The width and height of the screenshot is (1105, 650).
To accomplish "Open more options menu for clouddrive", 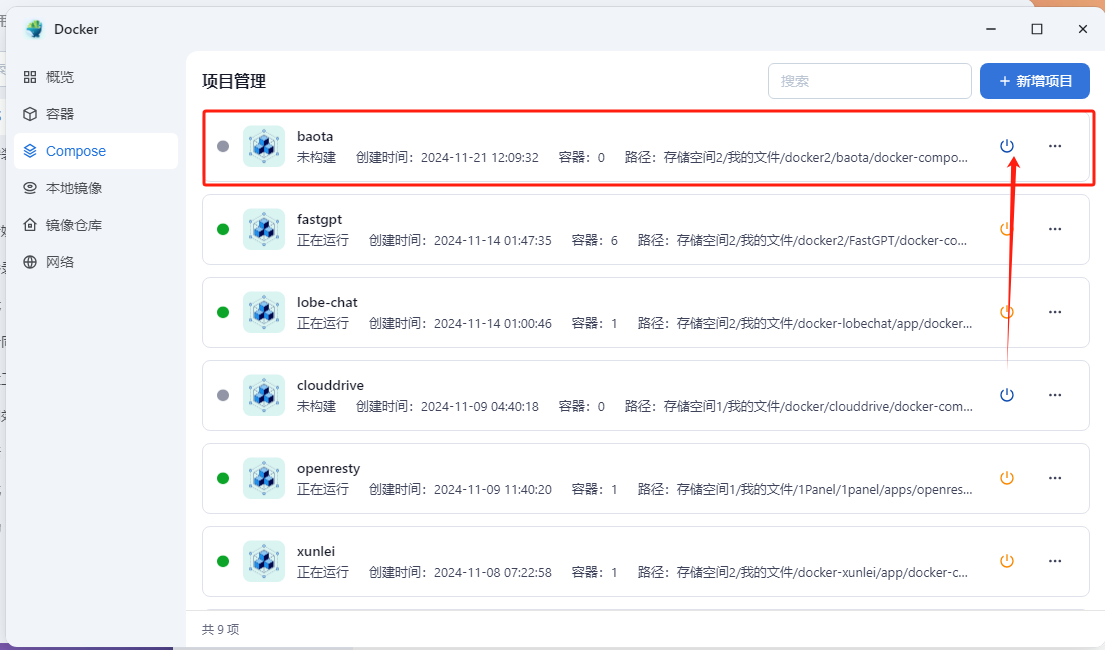I will pos(1054,395).
